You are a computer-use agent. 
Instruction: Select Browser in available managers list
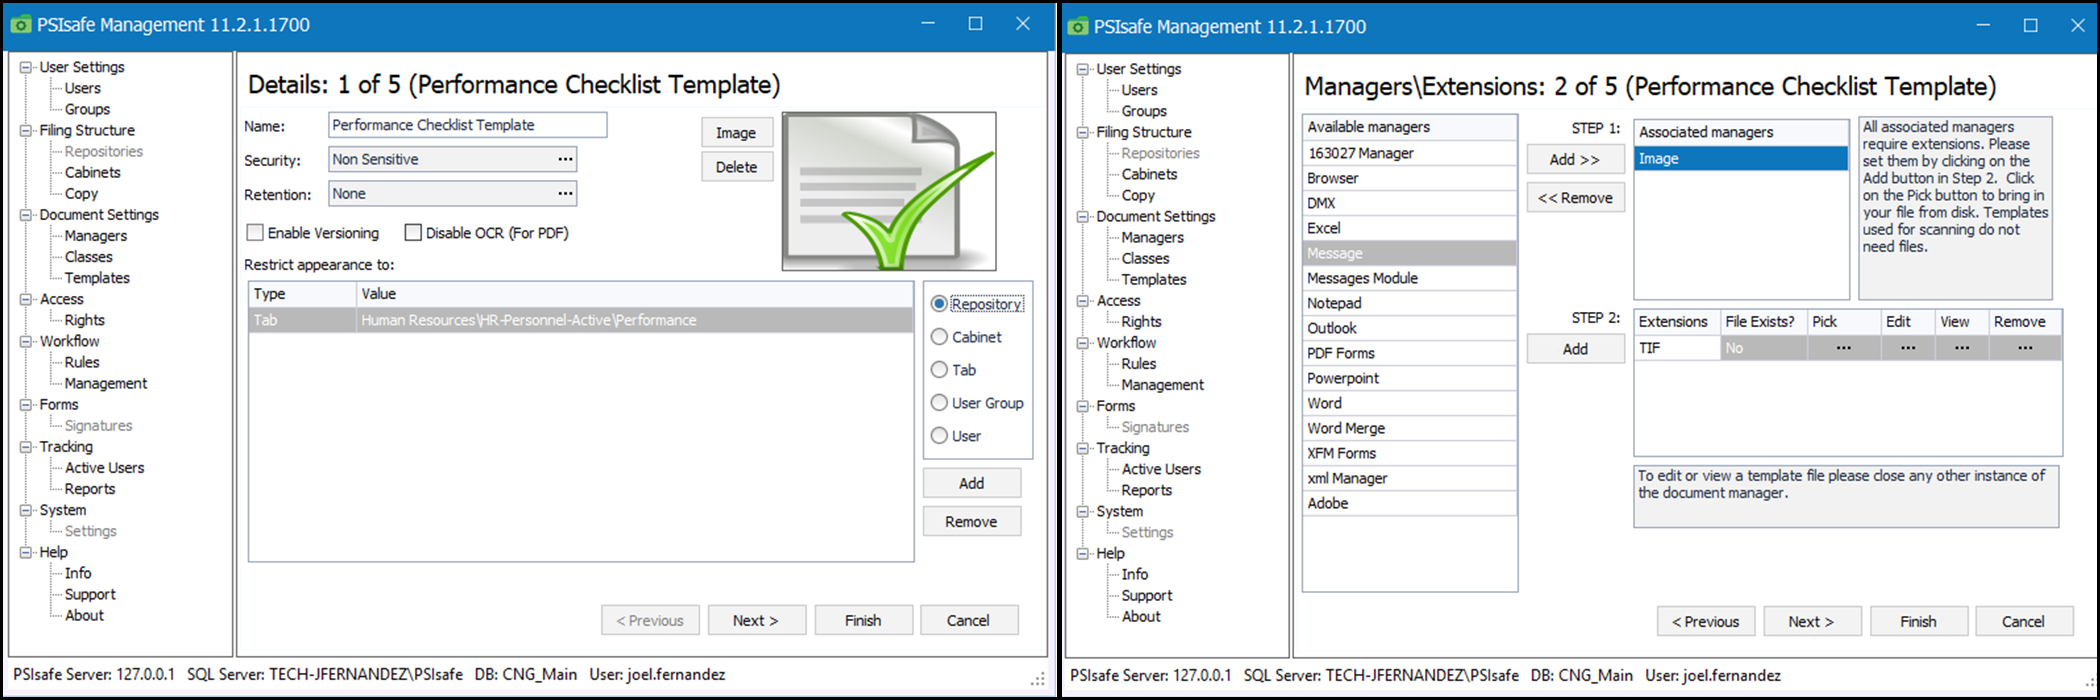click(1409, 178)
